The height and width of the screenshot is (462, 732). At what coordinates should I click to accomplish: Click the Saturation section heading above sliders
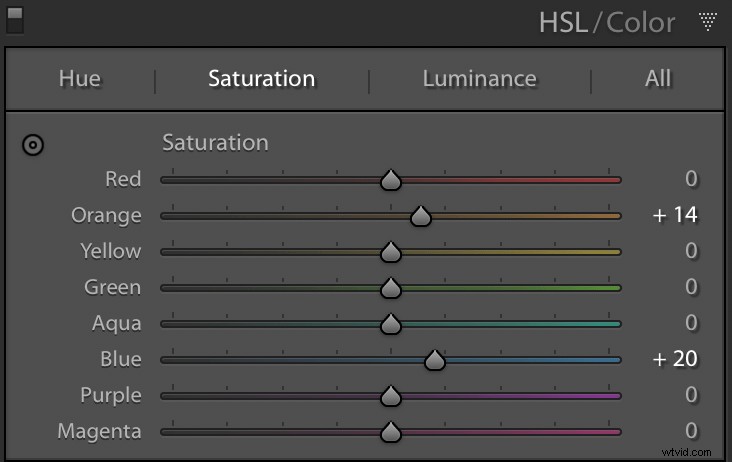(215, 143)
